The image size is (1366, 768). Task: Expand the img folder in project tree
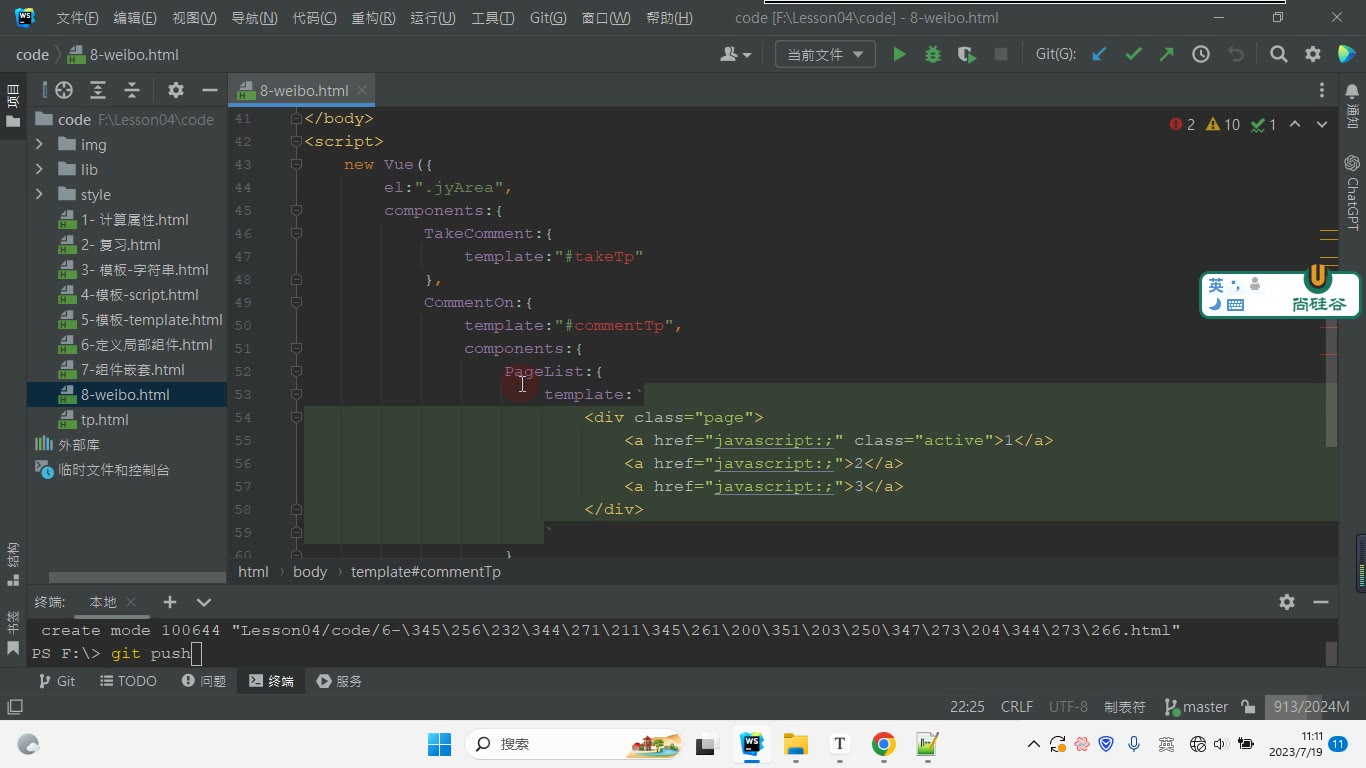pyautogui.click(x=39, y=145)
